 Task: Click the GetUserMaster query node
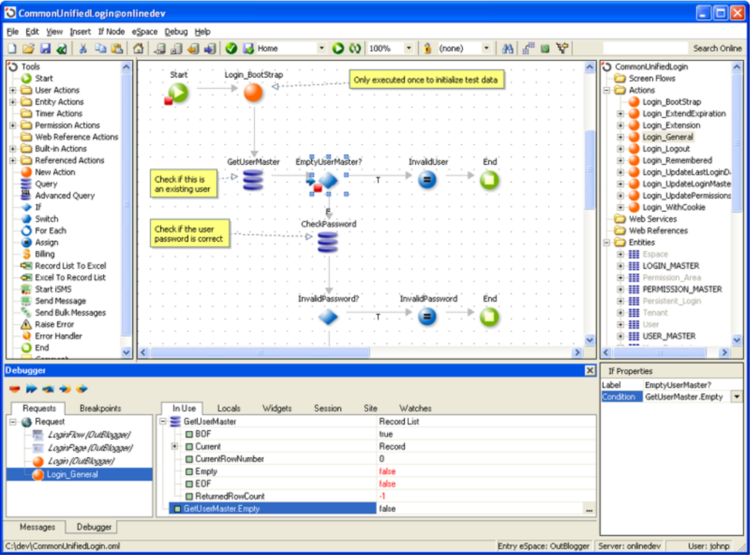pyautogui.click(x=253, y=180)
